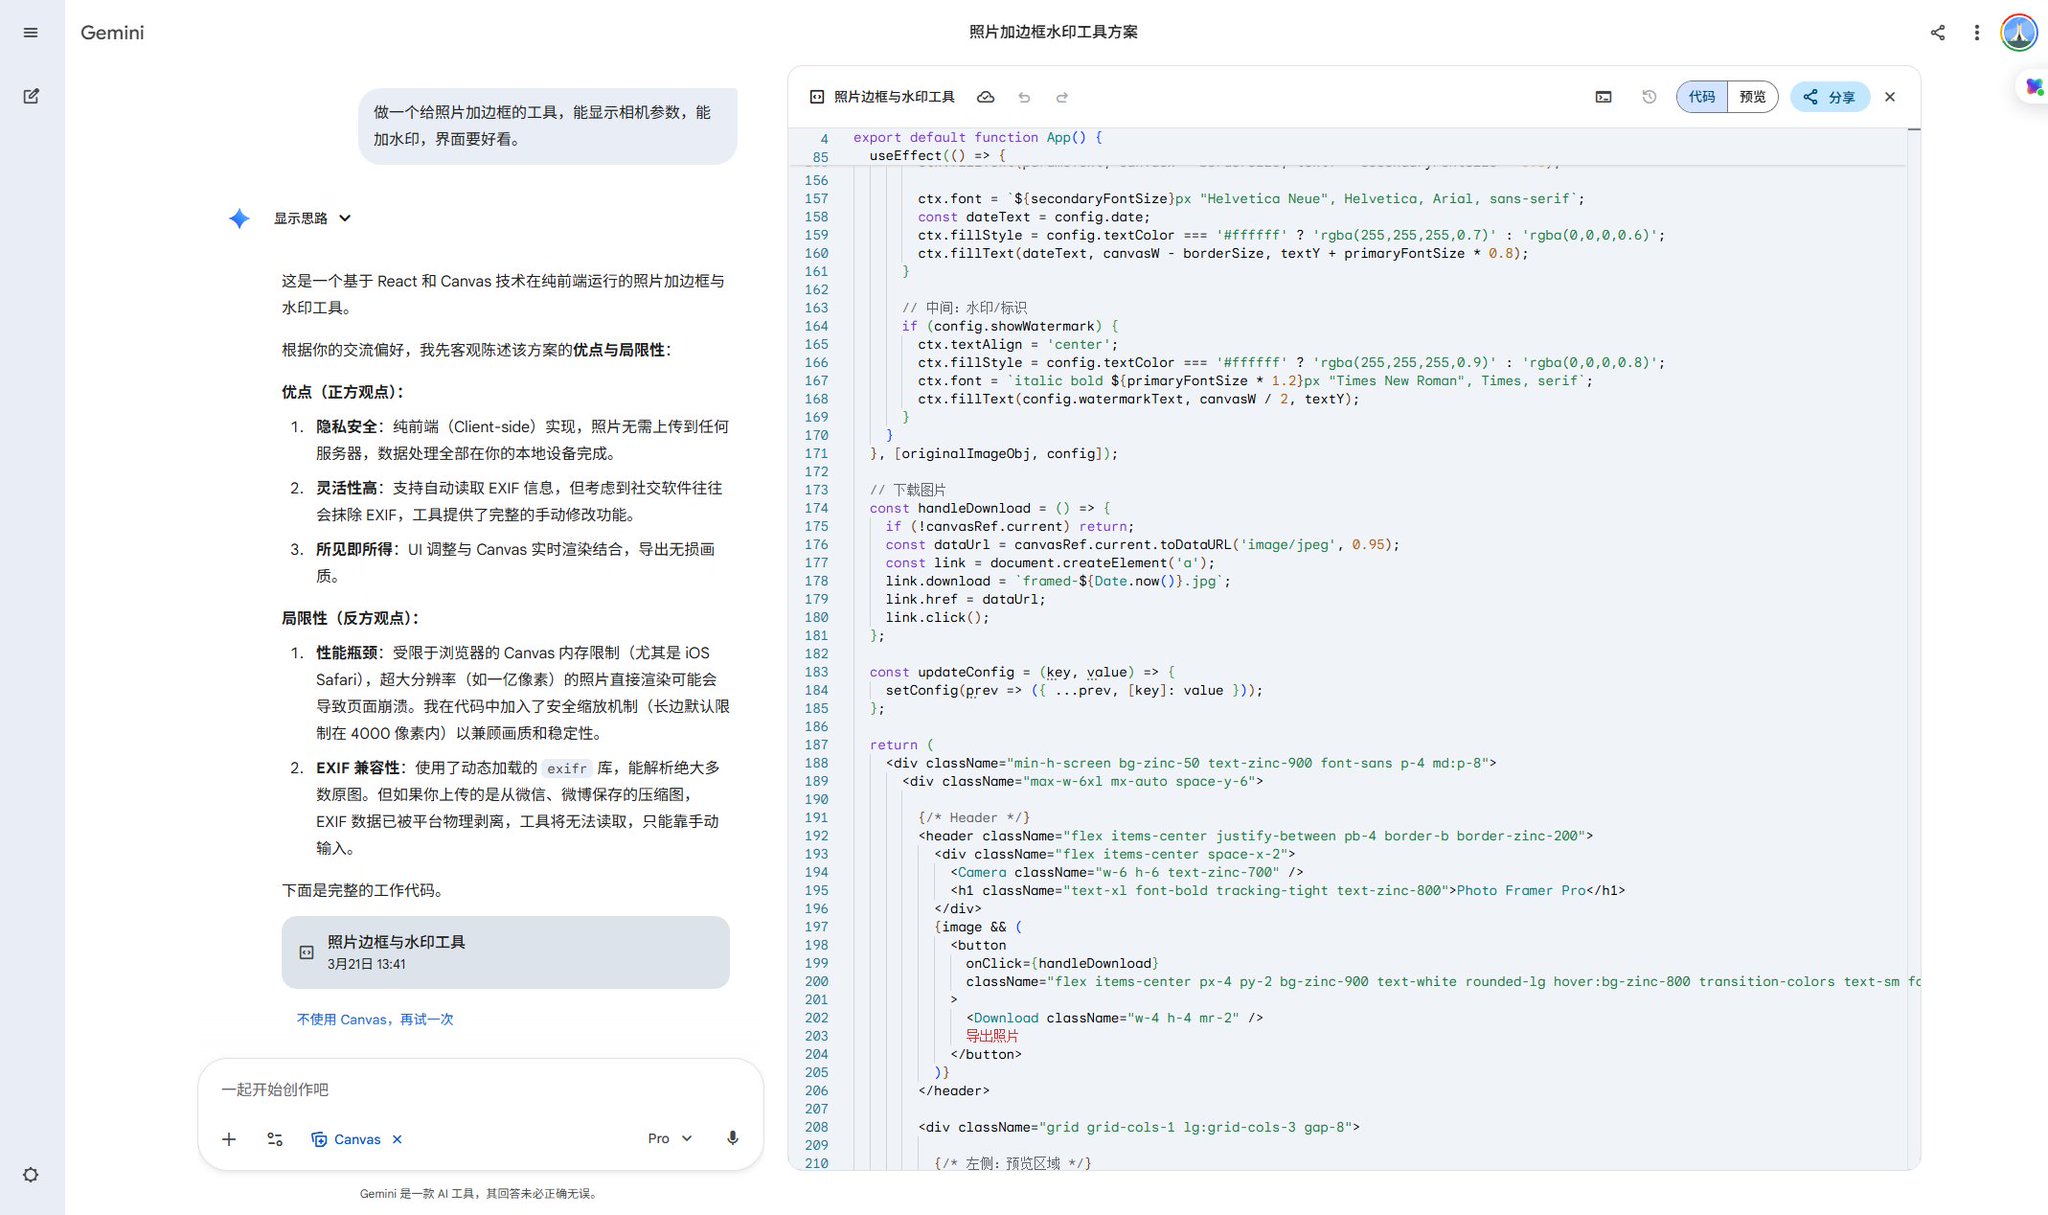The height and width of the screenshot is (1215, 2048).
Task: Click the Gemini disclaimer text at bottom
Action: click(479, 1193)
